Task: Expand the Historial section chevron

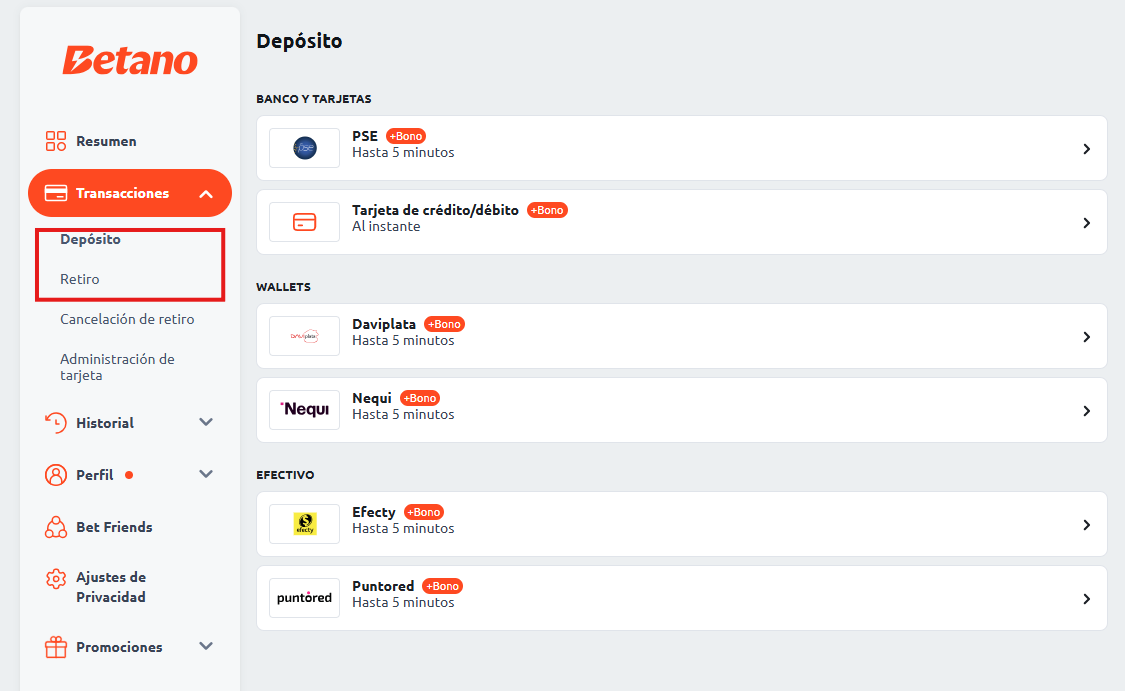Action: click(206, 422)
